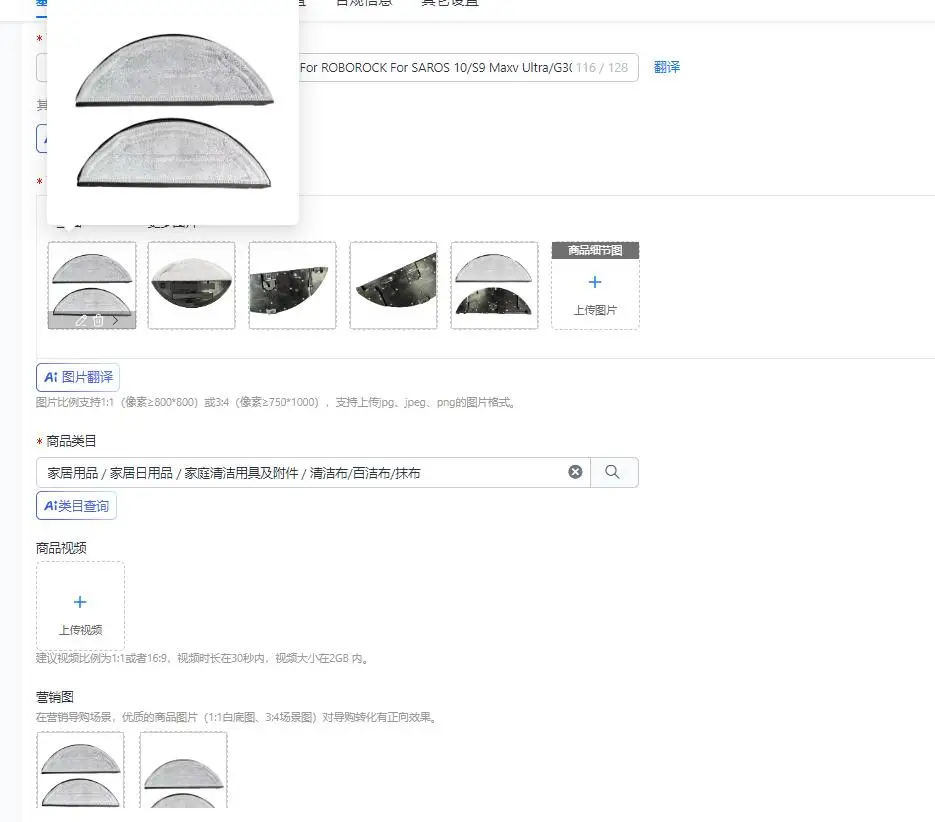
Task: Select the second marketing image thumbnail
Action: click(184, 770)
